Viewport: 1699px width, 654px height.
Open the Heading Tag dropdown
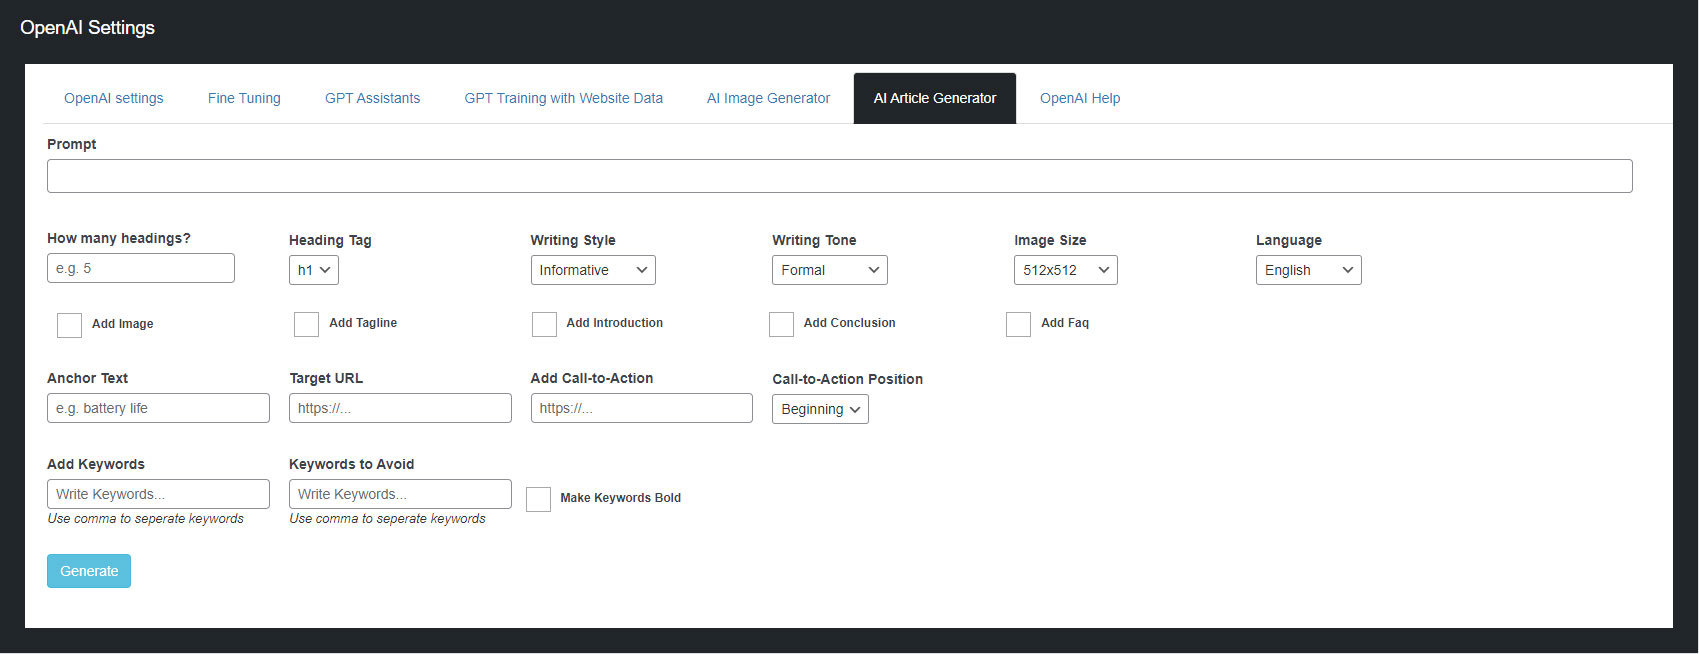(314, 270)
